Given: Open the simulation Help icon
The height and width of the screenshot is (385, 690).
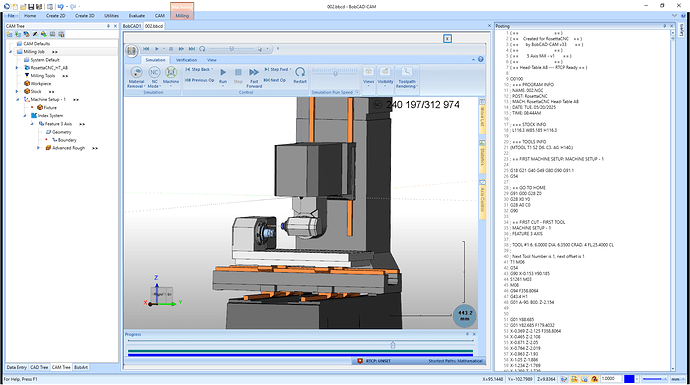Looking at the screenshot, I should pyautogui.click(x=481, y=59).
